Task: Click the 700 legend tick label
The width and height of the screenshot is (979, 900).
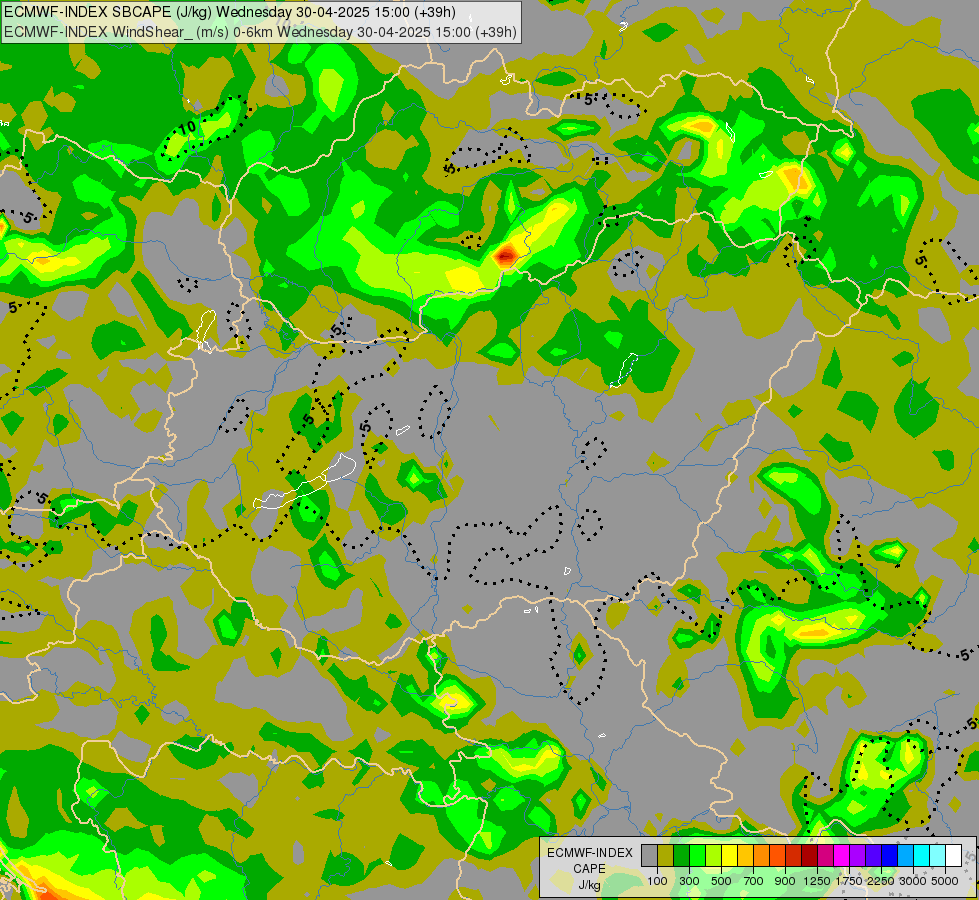Action: [x=754, y=881]
